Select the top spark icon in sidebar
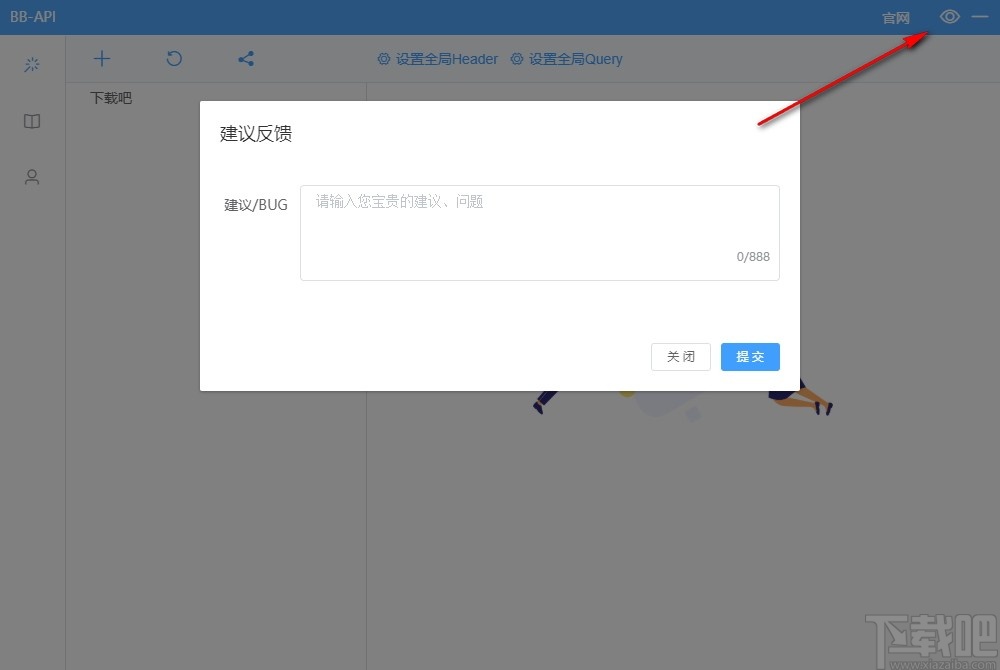This screenshot has width=1000, height=670. pyautogui.click(x=31, y=63)
